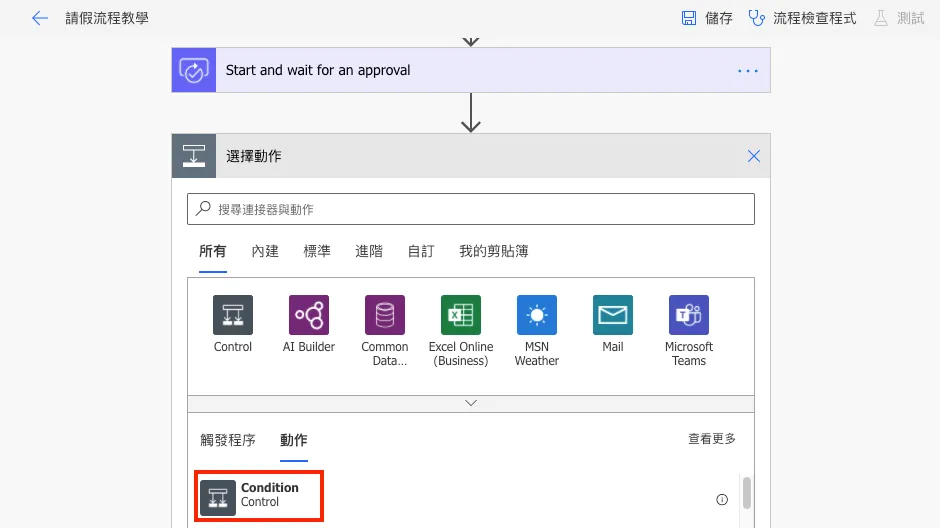The image size is (940, 528).
Task: Focus the 搜尋連接器與動作 search field
Action: click(x=471, y=209)
